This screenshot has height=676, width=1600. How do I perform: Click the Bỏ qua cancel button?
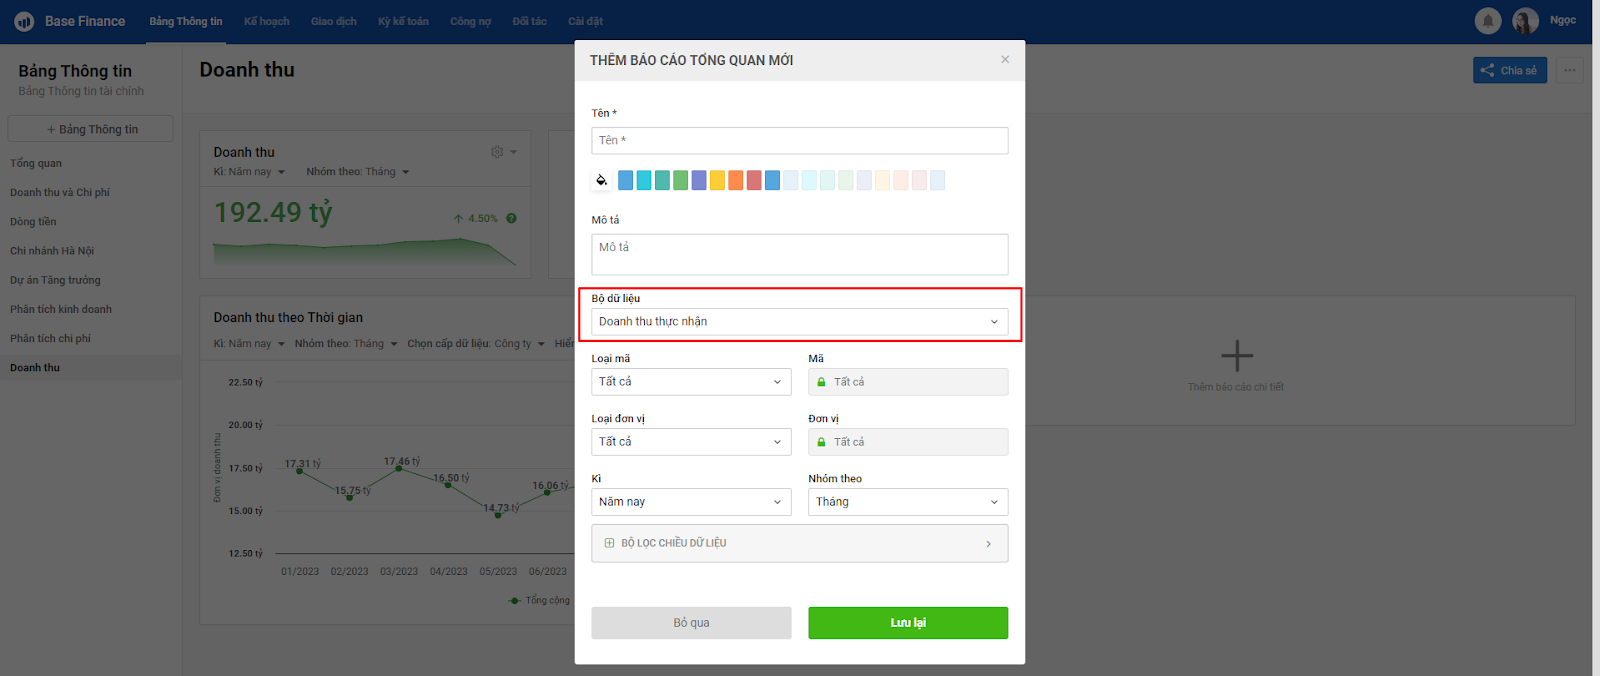click(691, 623)
